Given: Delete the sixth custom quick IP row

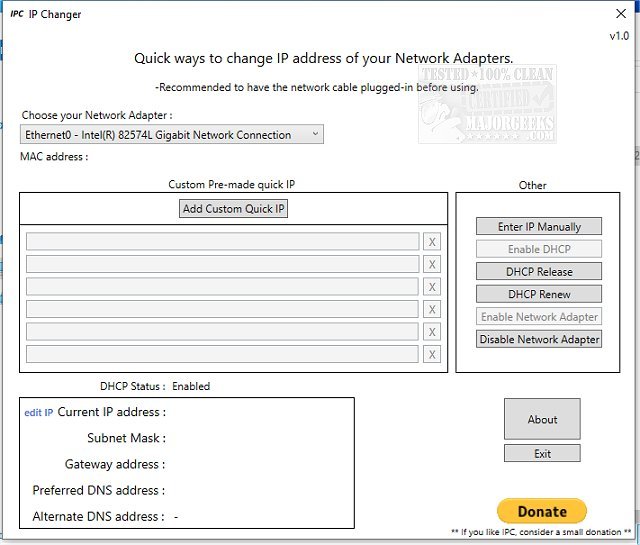Looking at the screenshot, I should click(x=432, y=354).
